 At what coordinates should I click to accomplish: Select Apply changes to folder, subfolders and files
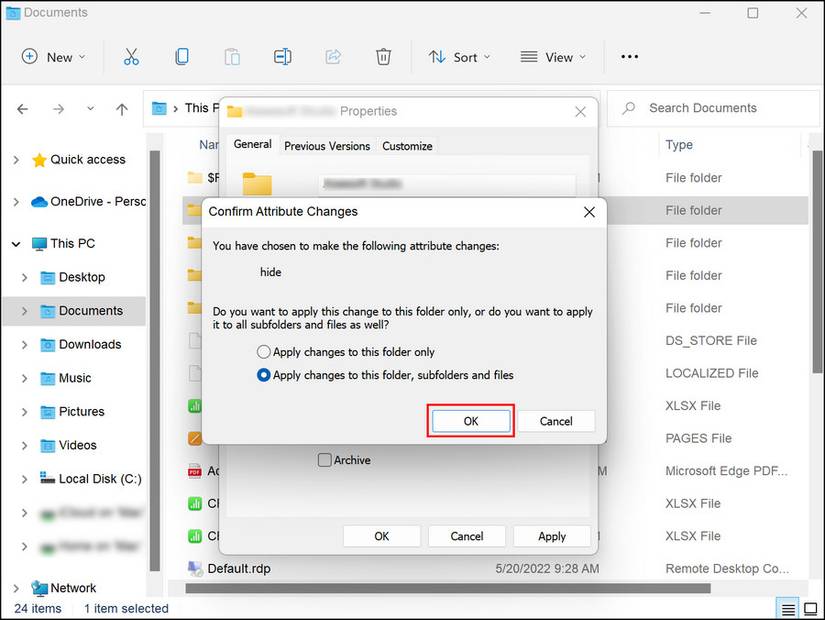262,375
